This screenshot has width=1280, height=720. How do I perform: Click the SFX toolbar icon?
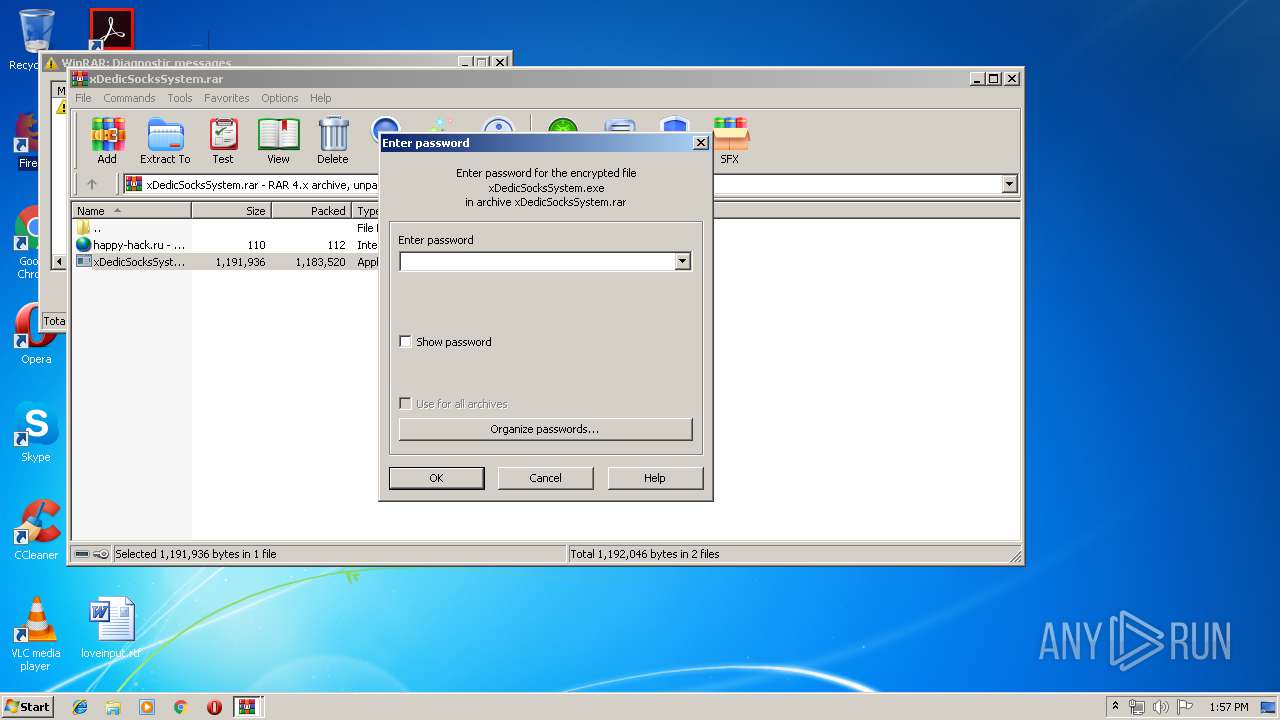730,141
